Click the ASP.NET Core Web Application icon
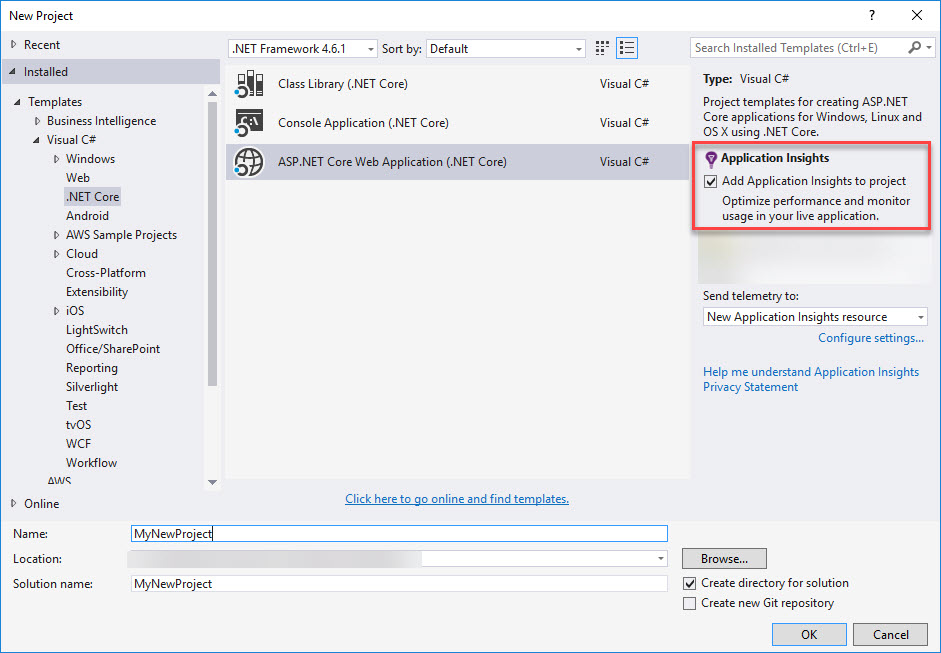 click(x=249, y=162)
